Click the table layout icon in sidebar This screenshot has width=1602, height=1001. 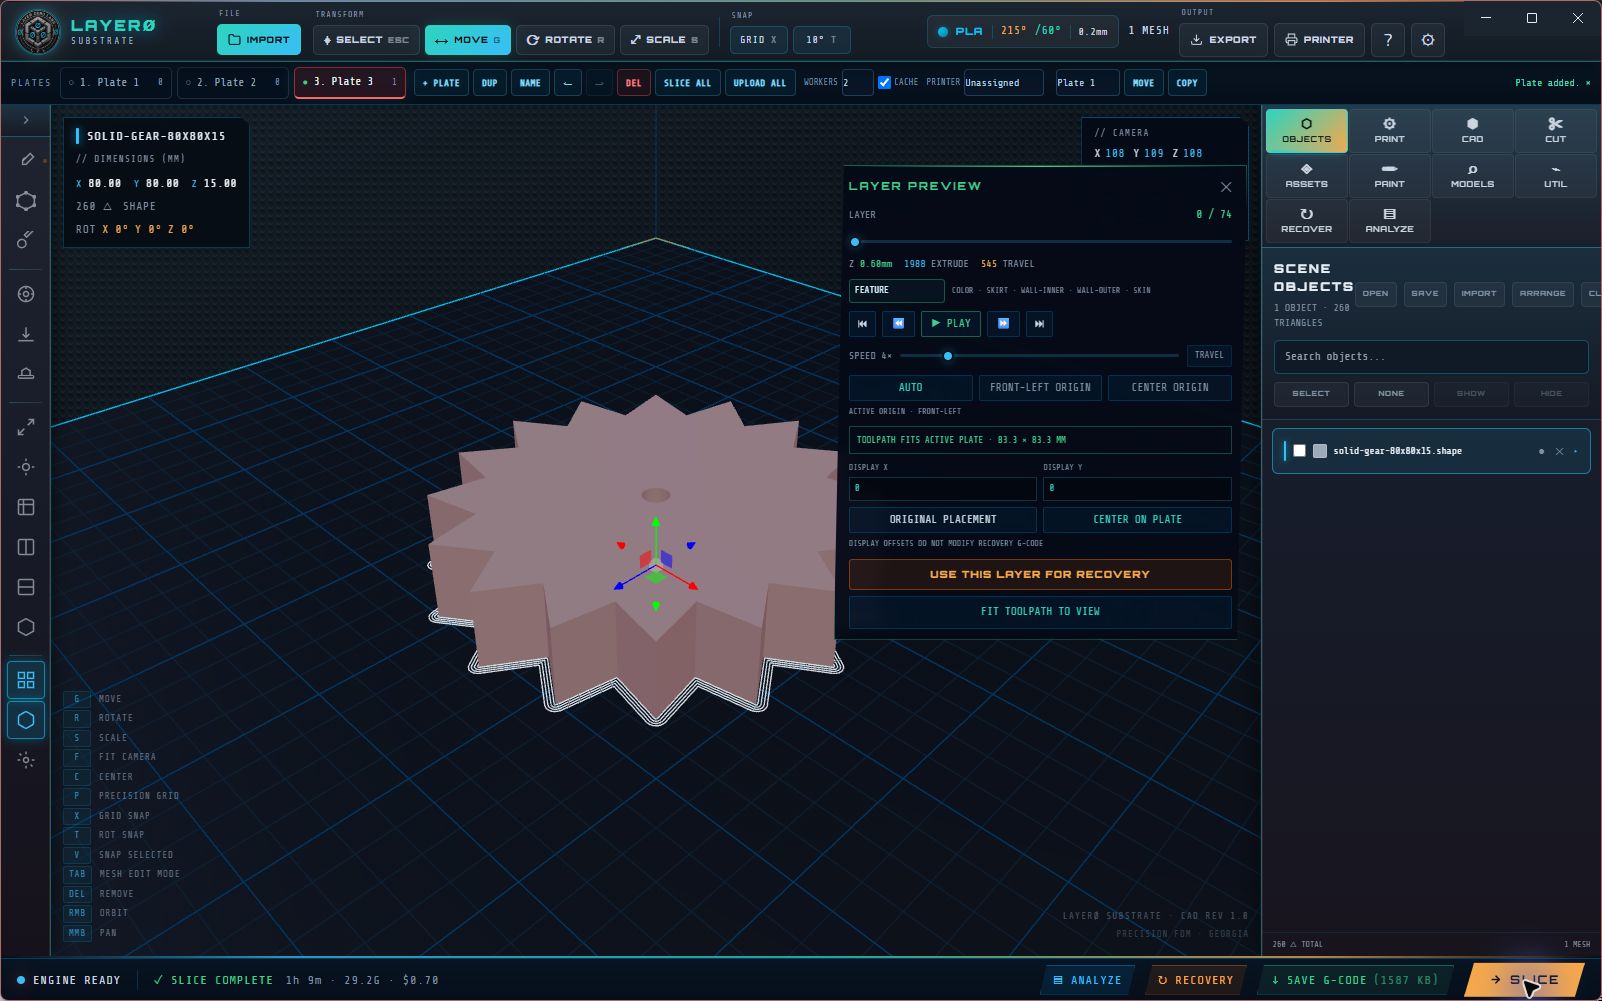tap(26, 507)
